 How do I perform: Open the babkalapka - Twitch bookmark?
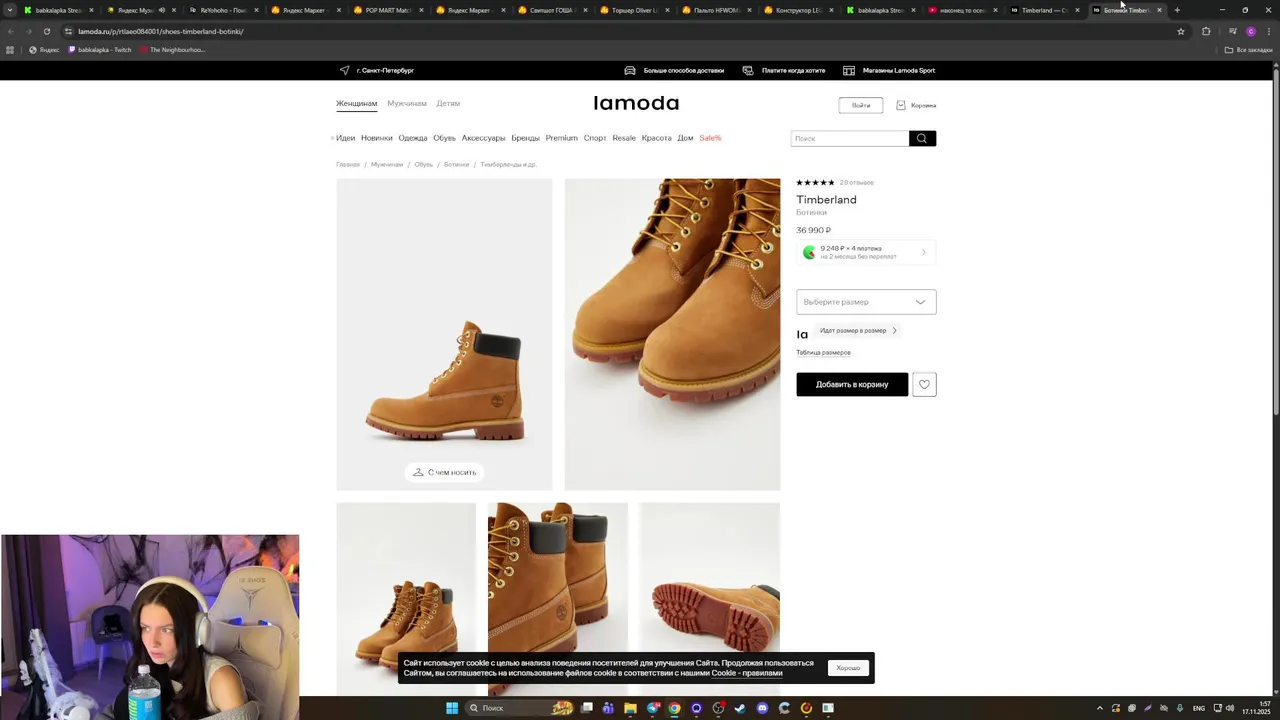coord(100,50)
